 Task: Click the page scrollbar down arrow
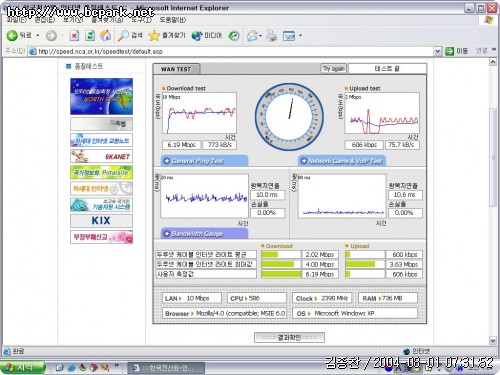coord(493,341)
